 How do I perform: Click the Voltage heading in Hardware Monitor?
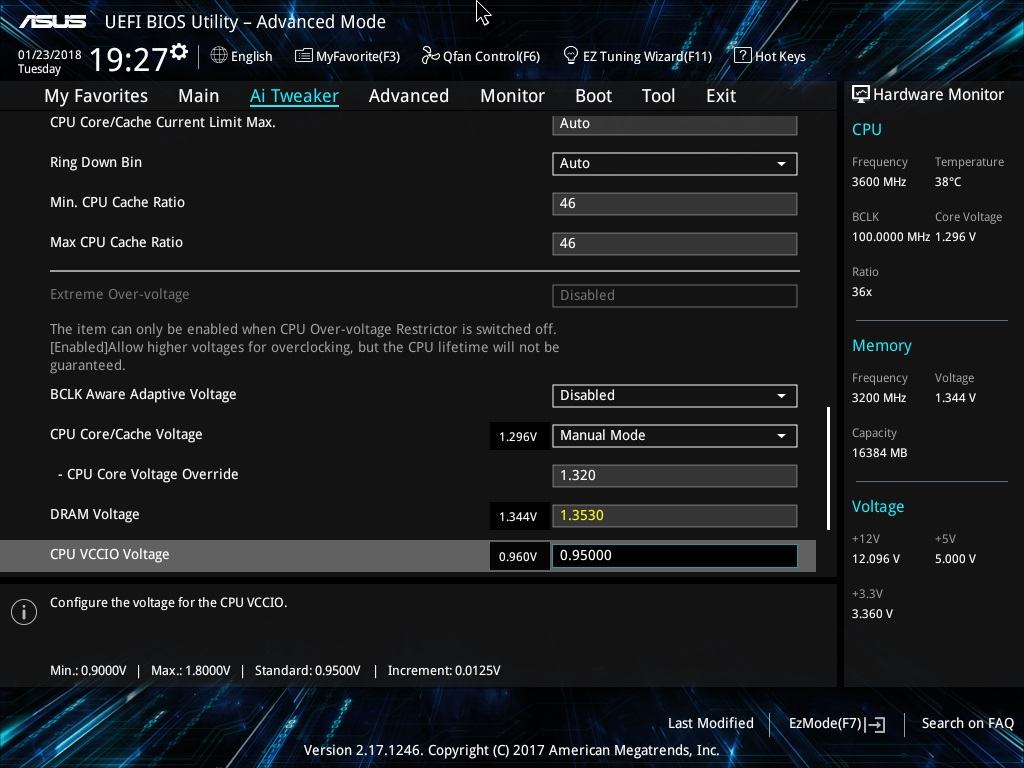[x=878, y=507]
